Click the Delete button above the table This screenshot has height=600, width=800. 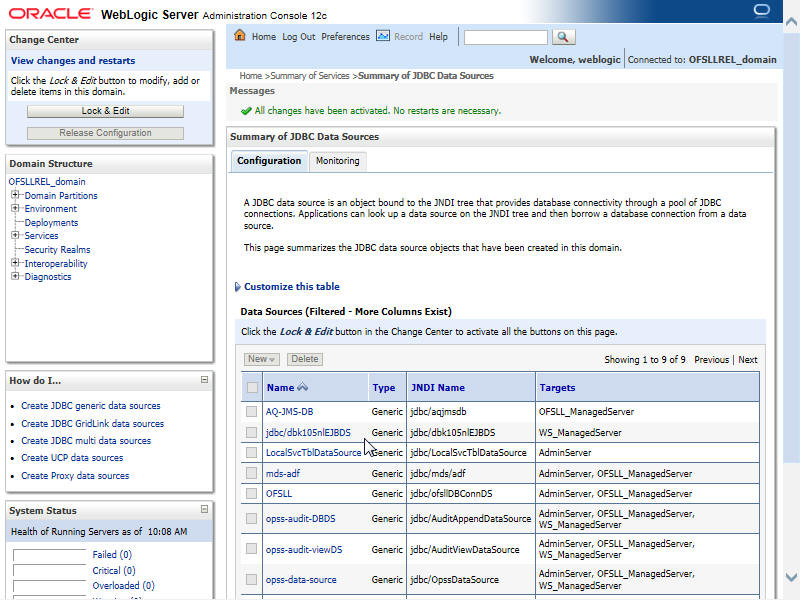[x=305, y=359]
